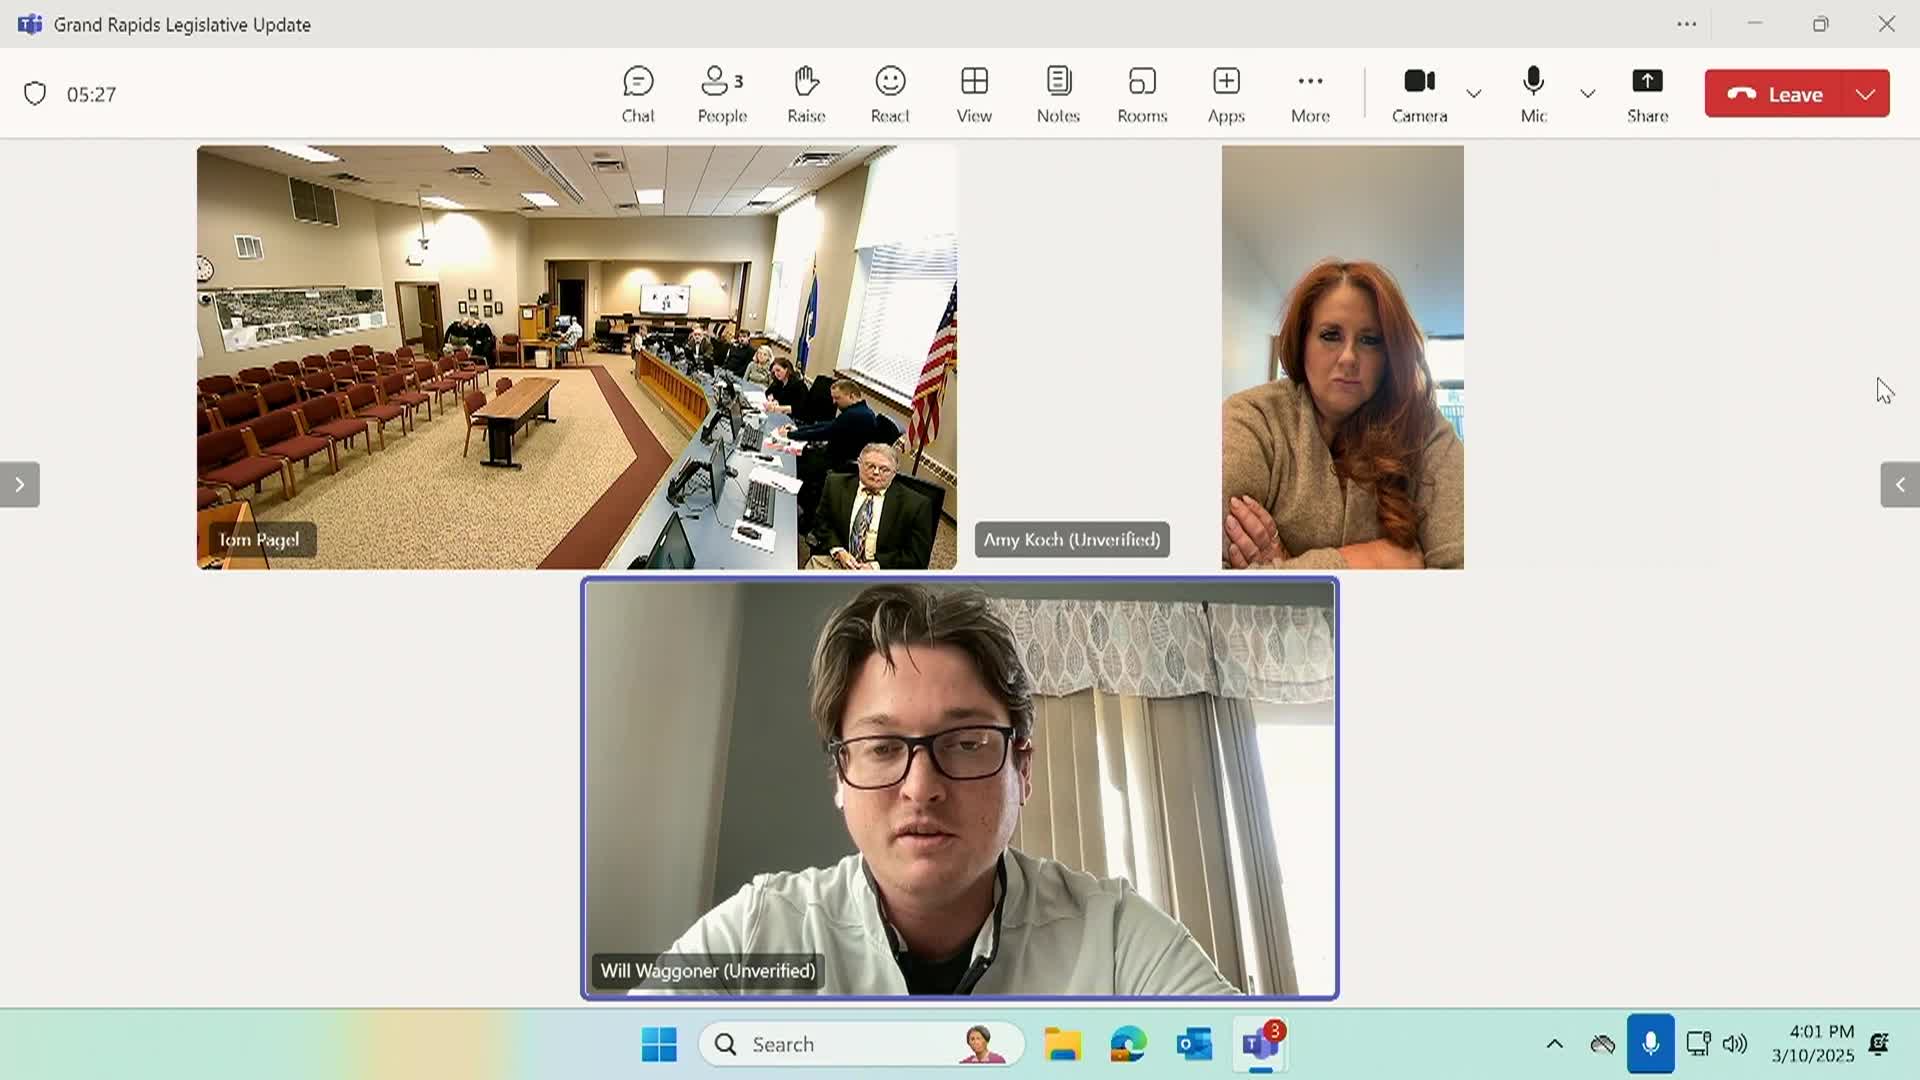Screen dimensions: 1920x1080
Task: Click the blue microphone tray indicator
Action: click(1650, 1044)
